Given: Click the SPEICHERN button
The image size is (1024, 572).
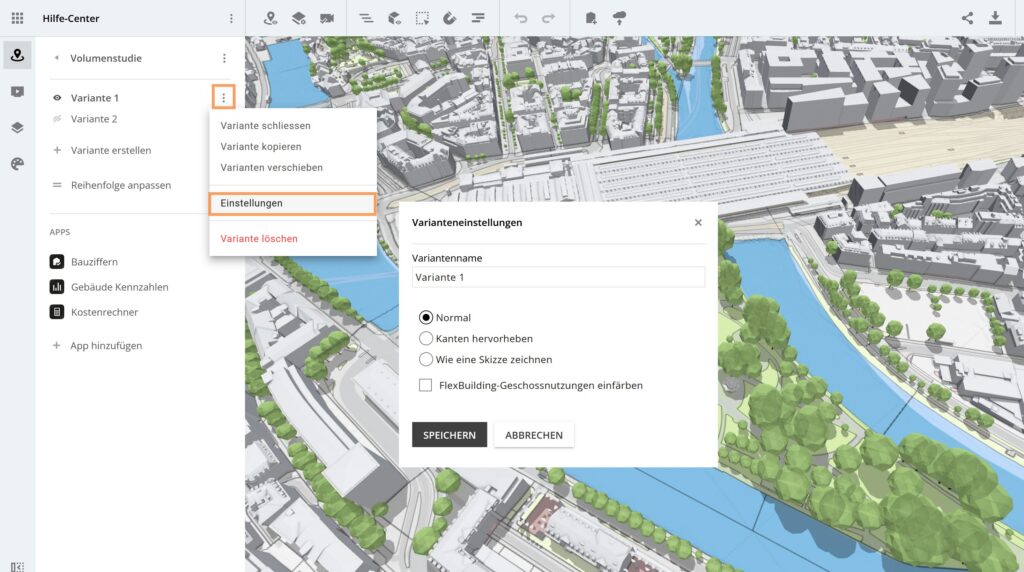Looking at the screenshot, I should point(449,435).
